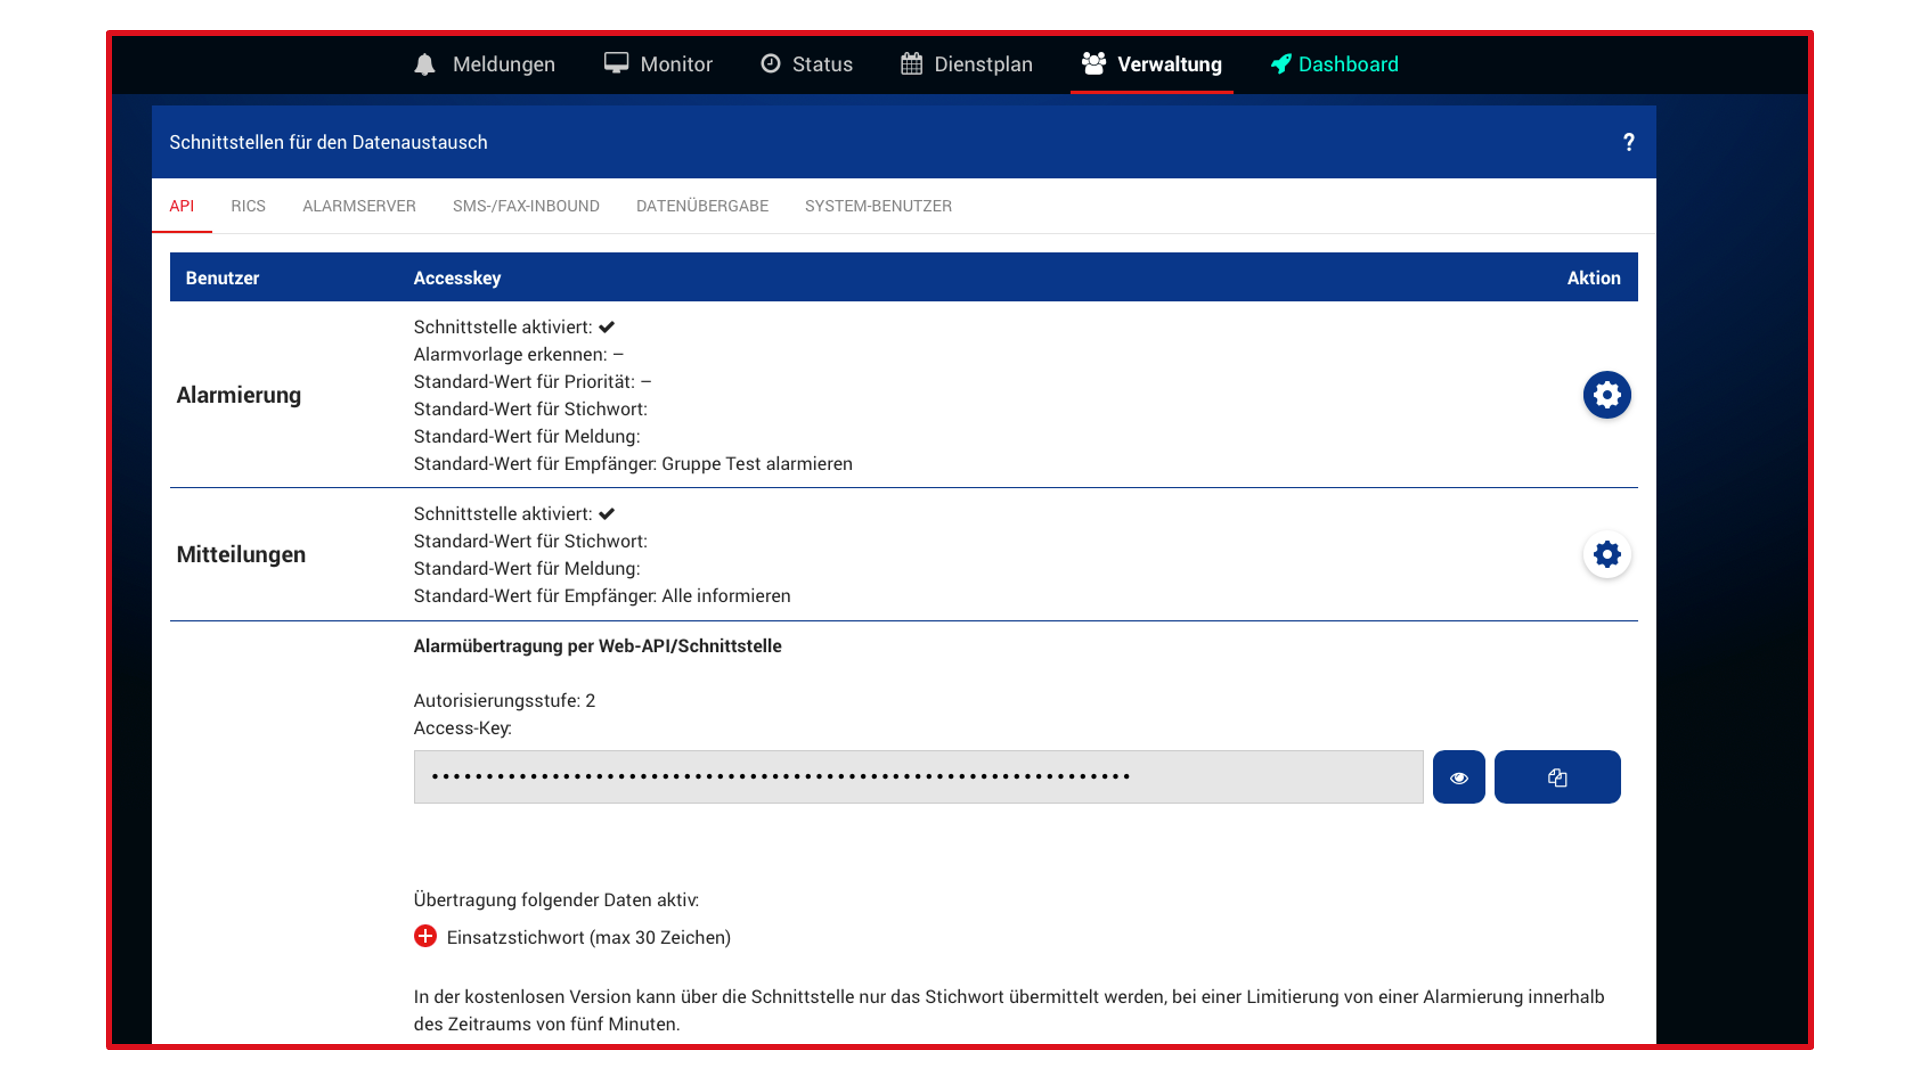Click 'Übertragung folgender Daten aktiv' text
The height and width of the screenshot is (1080, 1920).
click(556, 899)
